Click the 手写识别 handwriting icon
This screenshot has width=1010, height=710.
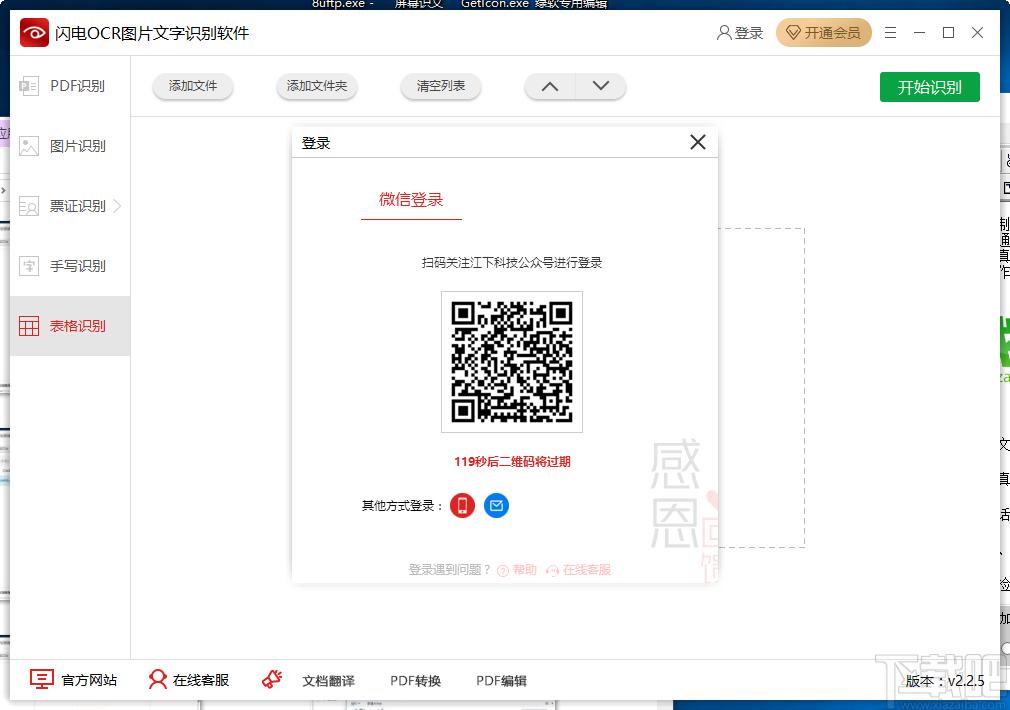[x=29, y=265]
